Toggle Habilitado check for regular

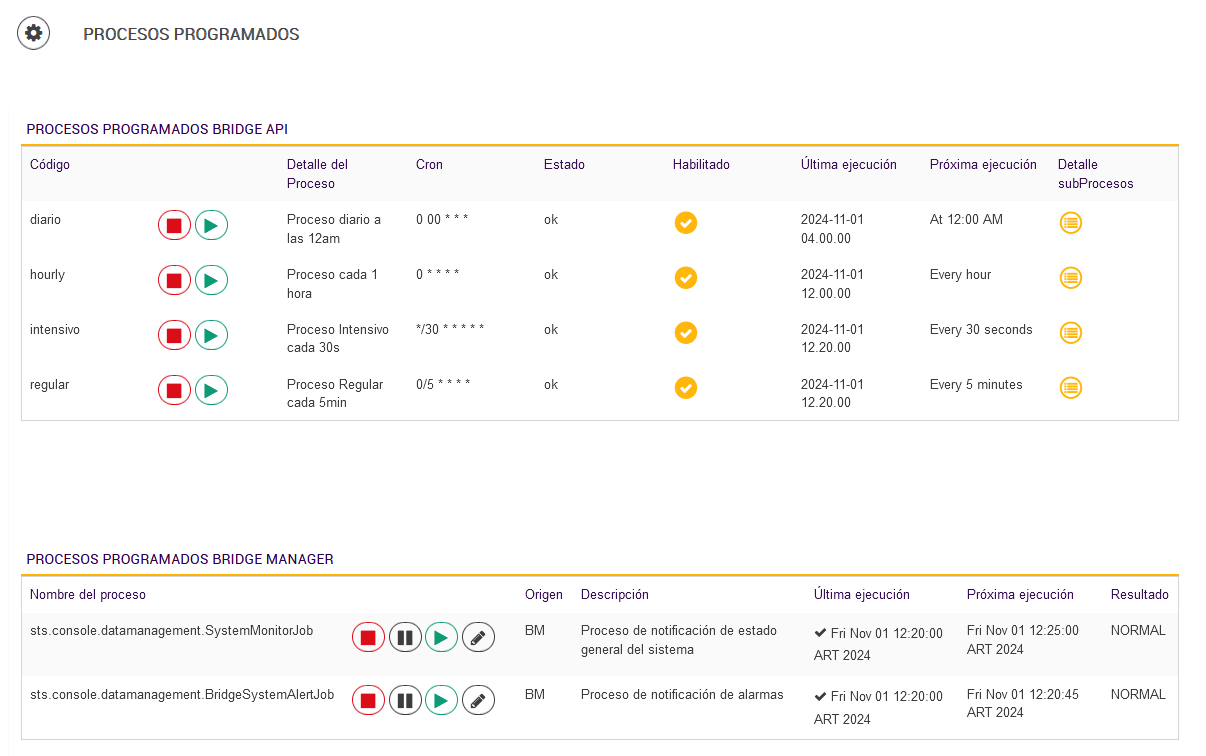(686, 388)
